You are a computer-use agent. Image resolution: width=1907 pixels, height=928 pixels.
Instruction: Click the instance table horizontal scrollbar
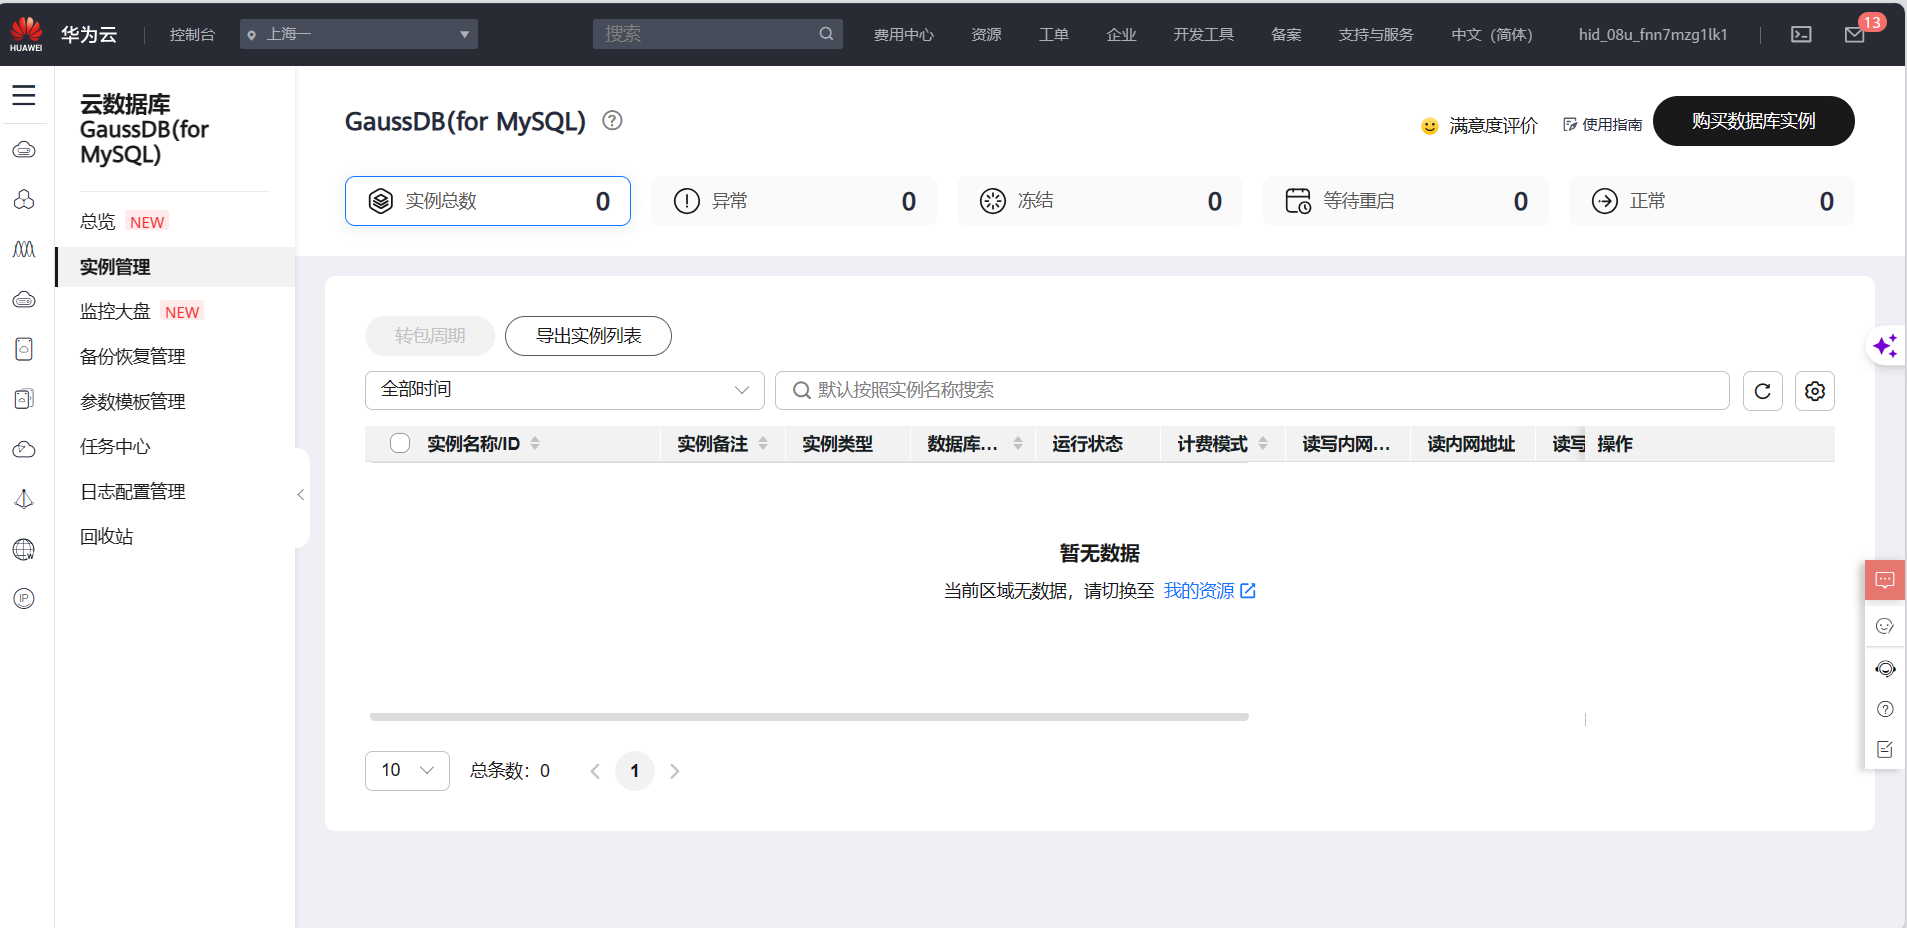click(809, 717)
